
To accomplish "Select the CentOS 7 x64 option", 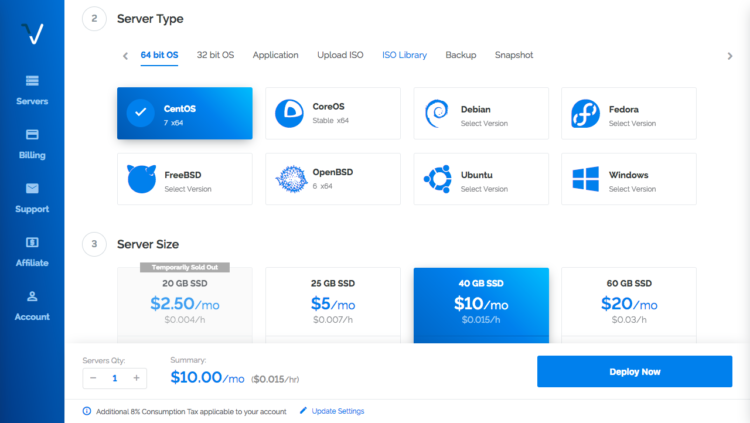I will click(185, 113).
